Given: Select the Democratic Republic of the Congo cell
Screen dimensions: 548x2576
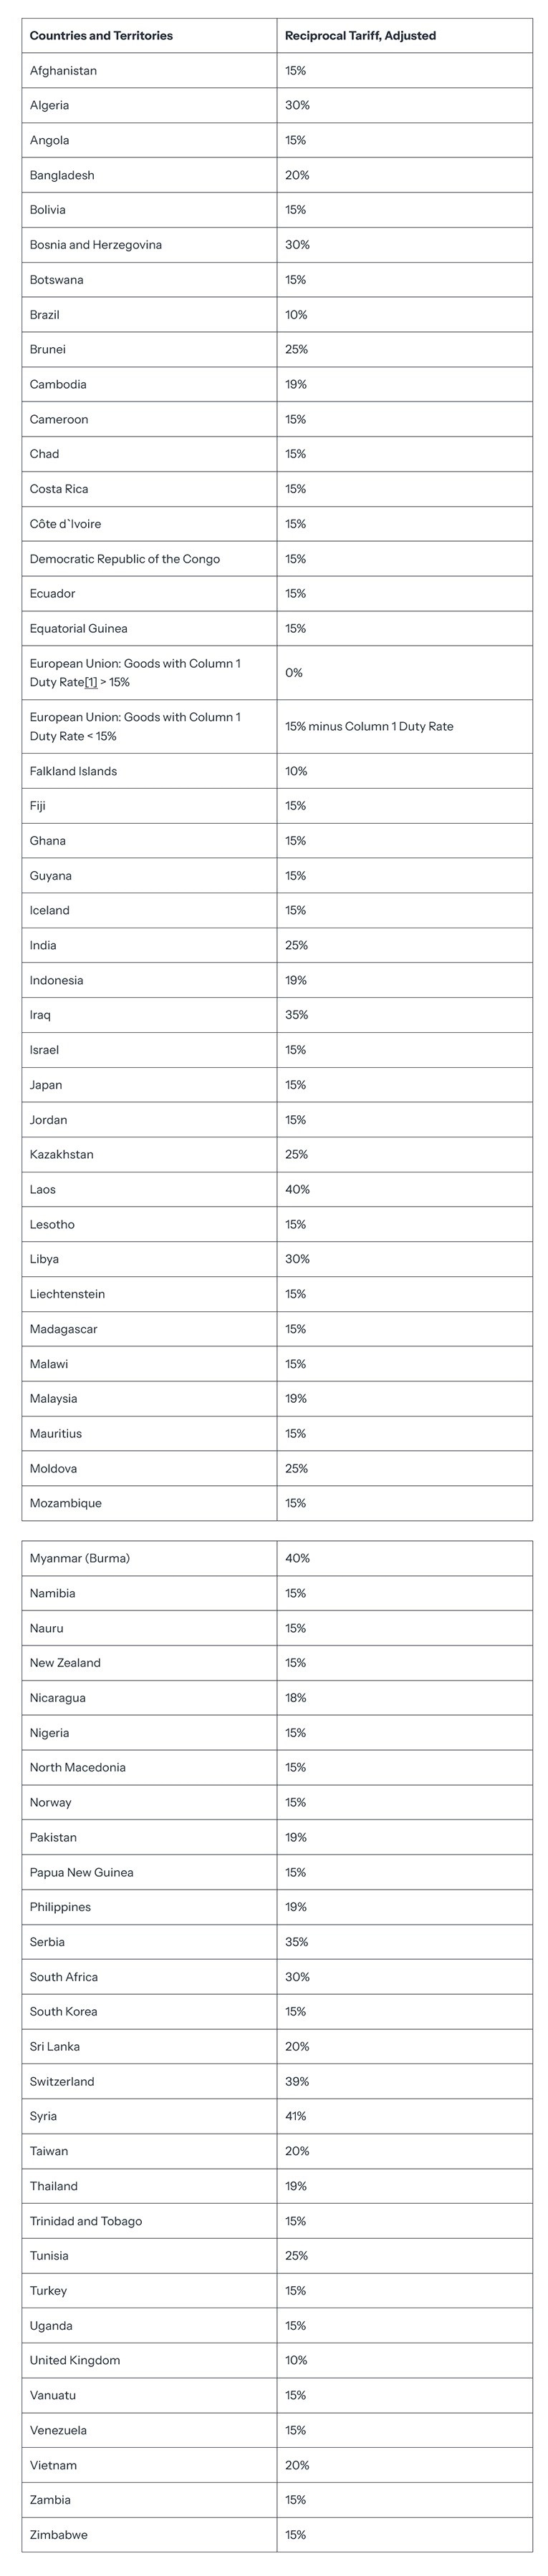Looking at the screenshot, I should point(124,559).
